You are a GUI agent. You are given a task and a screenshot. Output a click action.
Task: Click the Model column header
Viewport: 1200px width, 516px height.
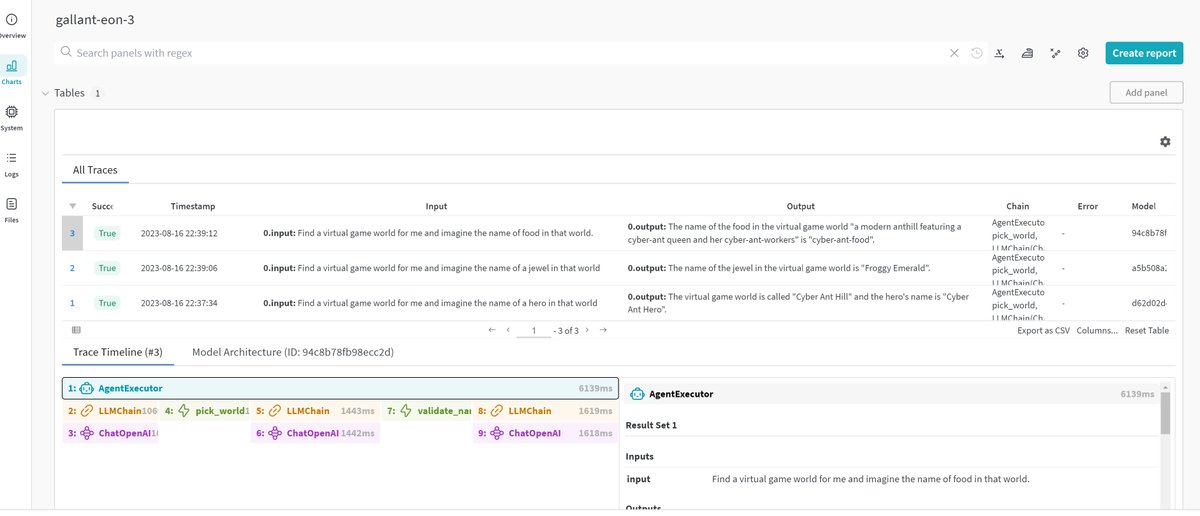point(1143,207)
